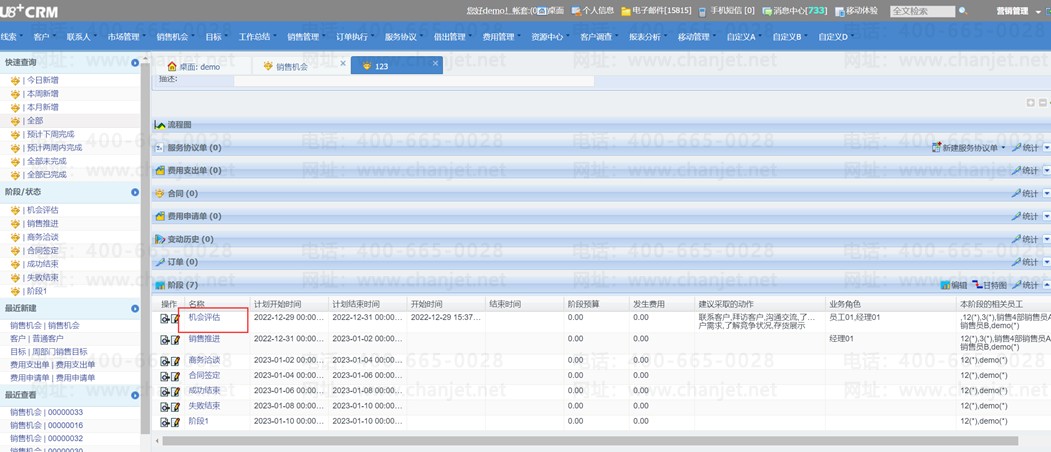The width and height of the screenshot is (1051, 452).
Task: Open 消息中心 notifications
Action: click(x=793, y=11)
